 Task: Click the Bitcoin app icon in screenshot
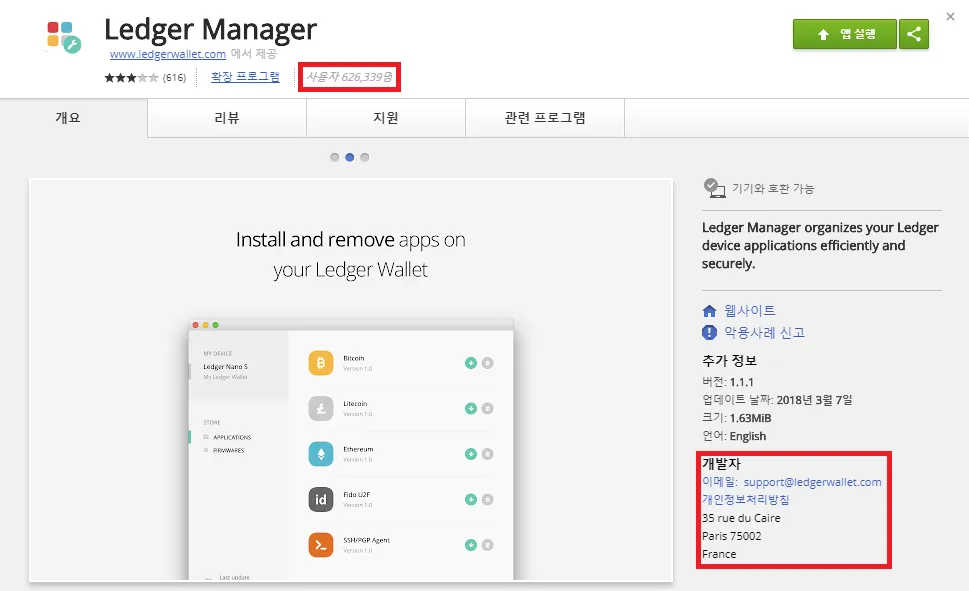(x=321, y=363)
